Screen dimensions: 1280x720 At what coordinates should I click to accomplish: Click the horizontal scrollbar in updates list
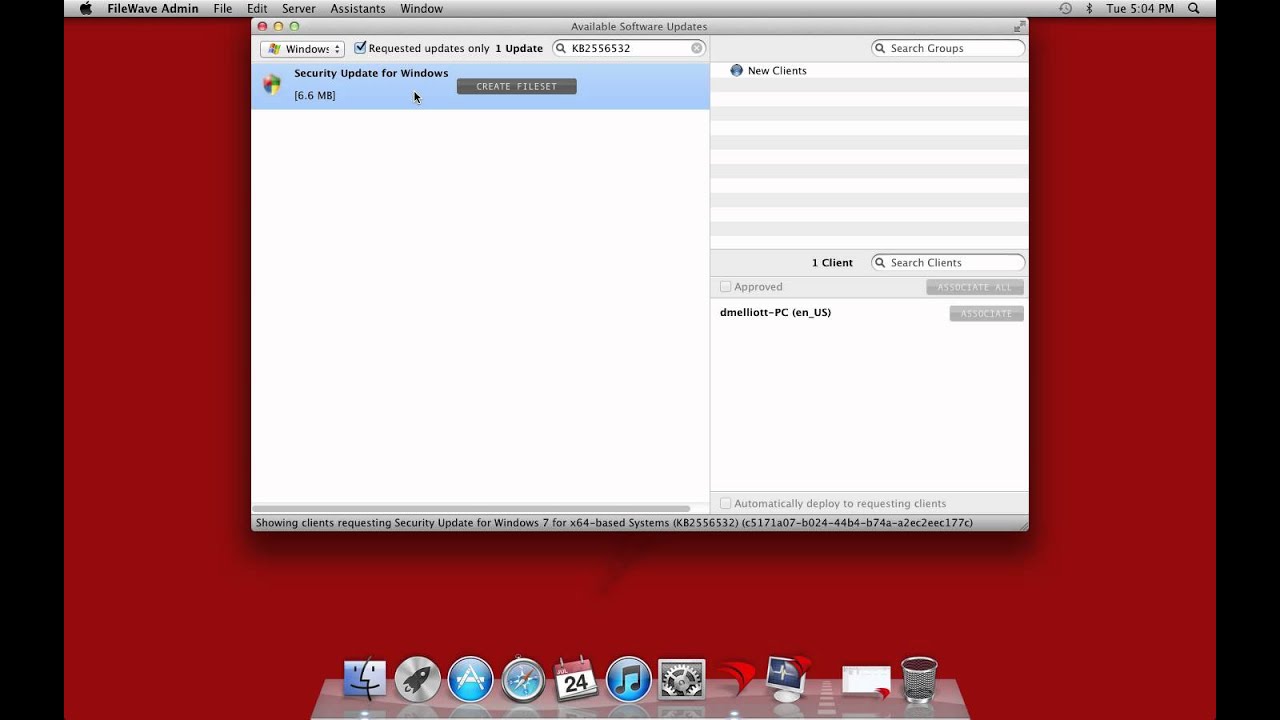(471, 509)
